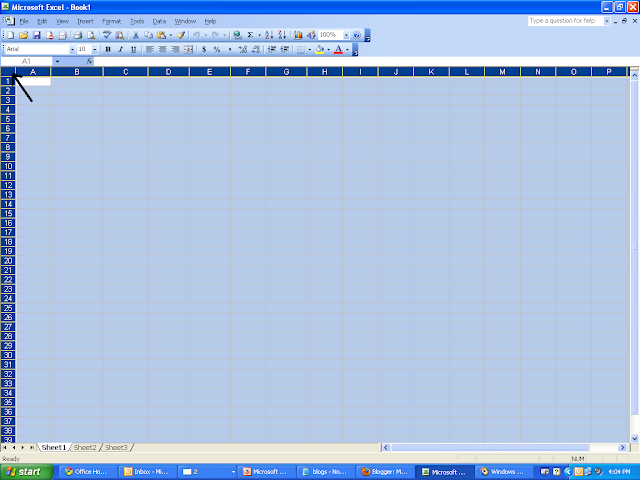
Task: Expand the Borders dropdown arrow
Action: (309, 49)
